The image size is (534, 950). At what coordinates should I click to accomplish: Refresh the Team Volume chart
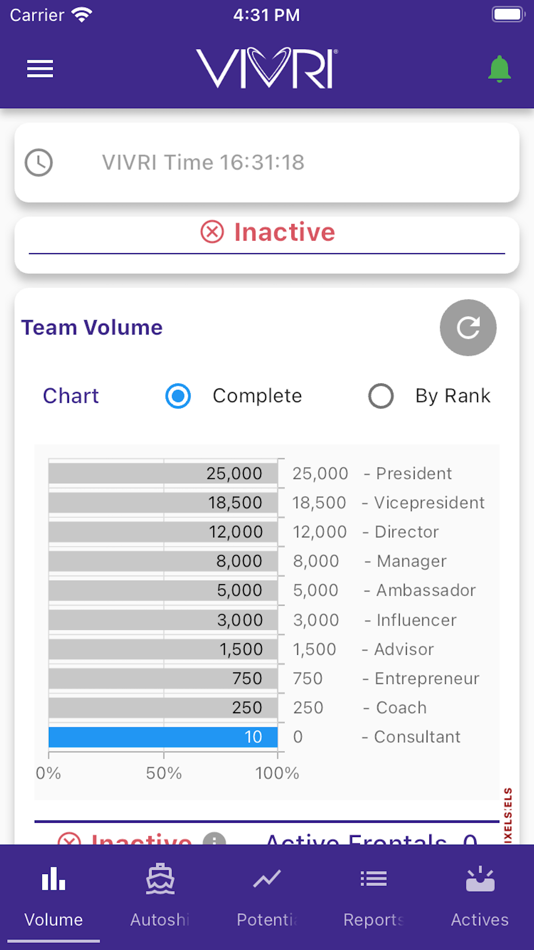[x=468, y=327]
